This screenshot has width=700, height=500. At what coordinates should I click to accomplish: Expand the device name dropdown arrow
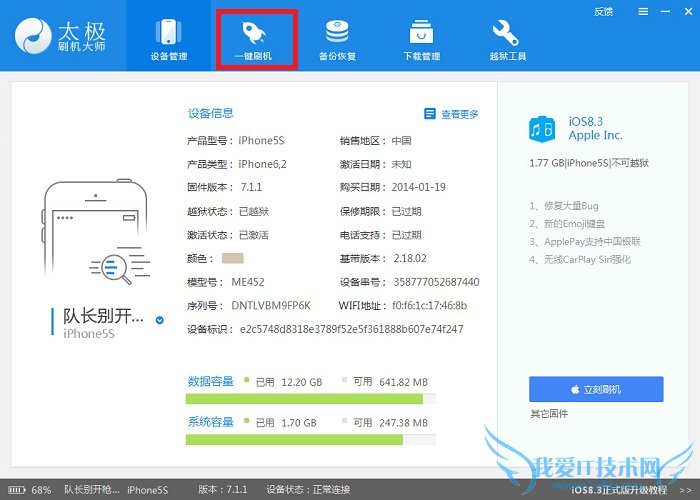pos(159,320)
